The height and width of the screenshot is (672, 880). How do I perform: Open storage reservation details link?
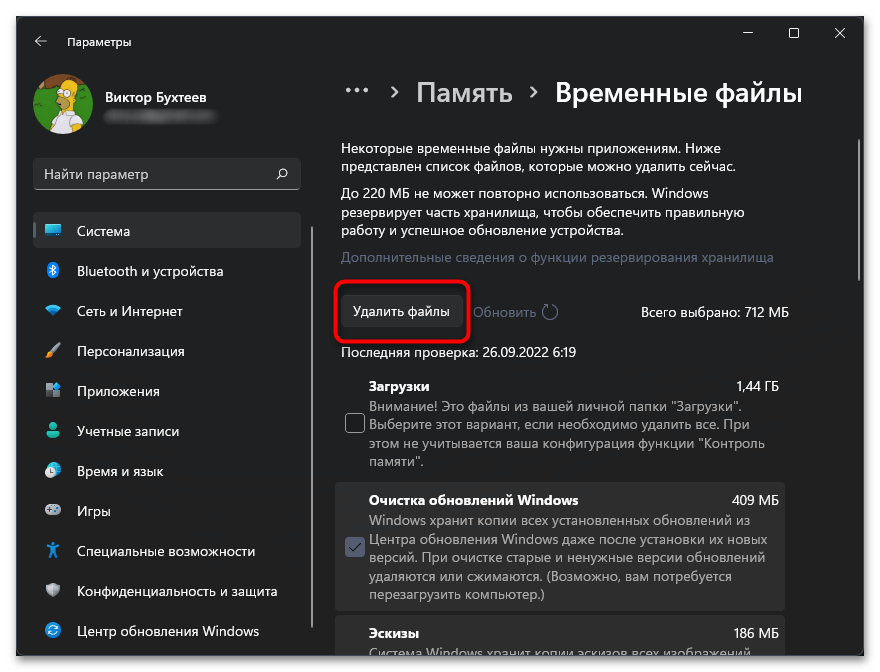coord(557,257)
